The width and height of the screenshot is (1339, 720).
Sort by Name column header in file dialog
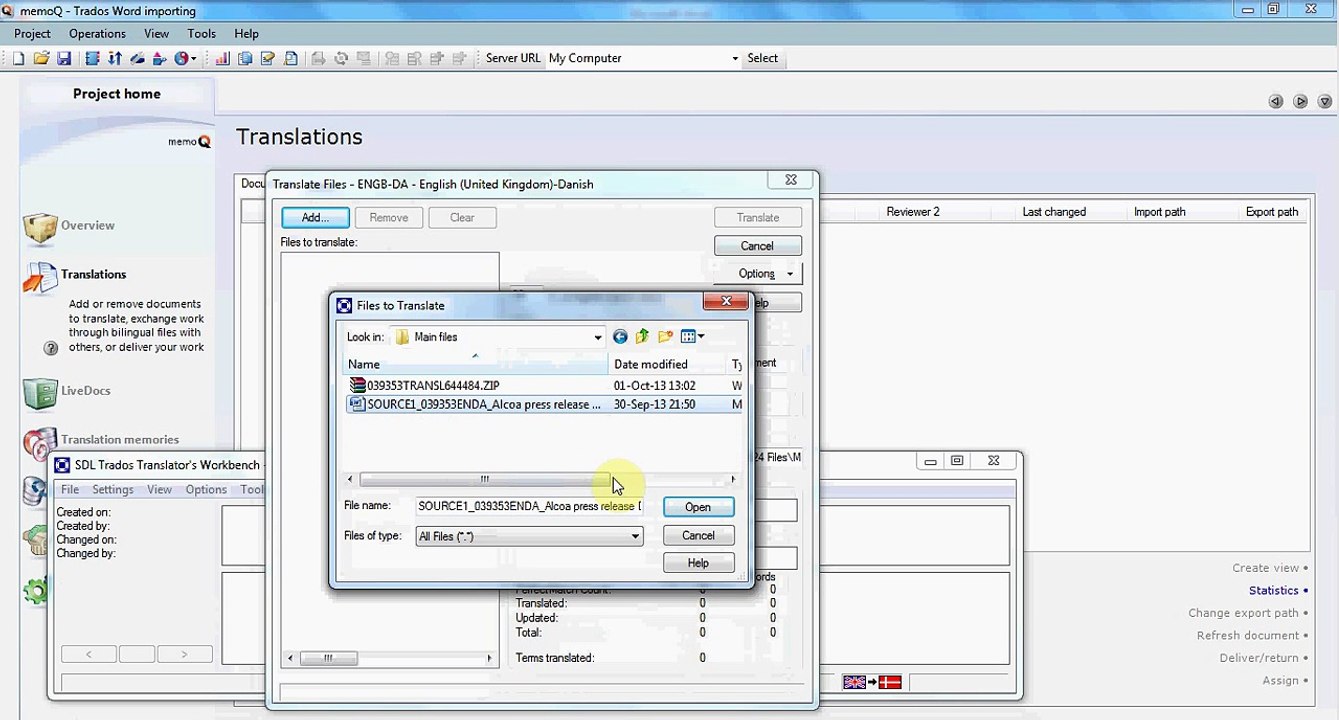476,364
